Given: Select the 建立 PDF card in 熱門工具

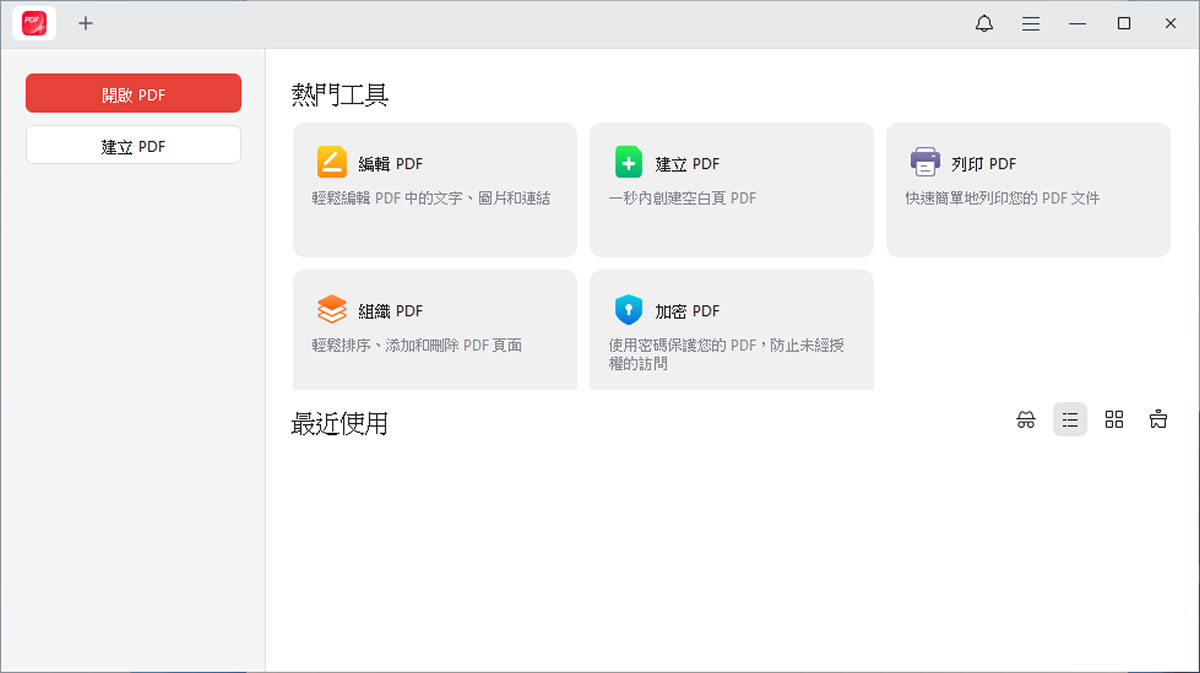Looking at the screenshot, I should [731, 190].
